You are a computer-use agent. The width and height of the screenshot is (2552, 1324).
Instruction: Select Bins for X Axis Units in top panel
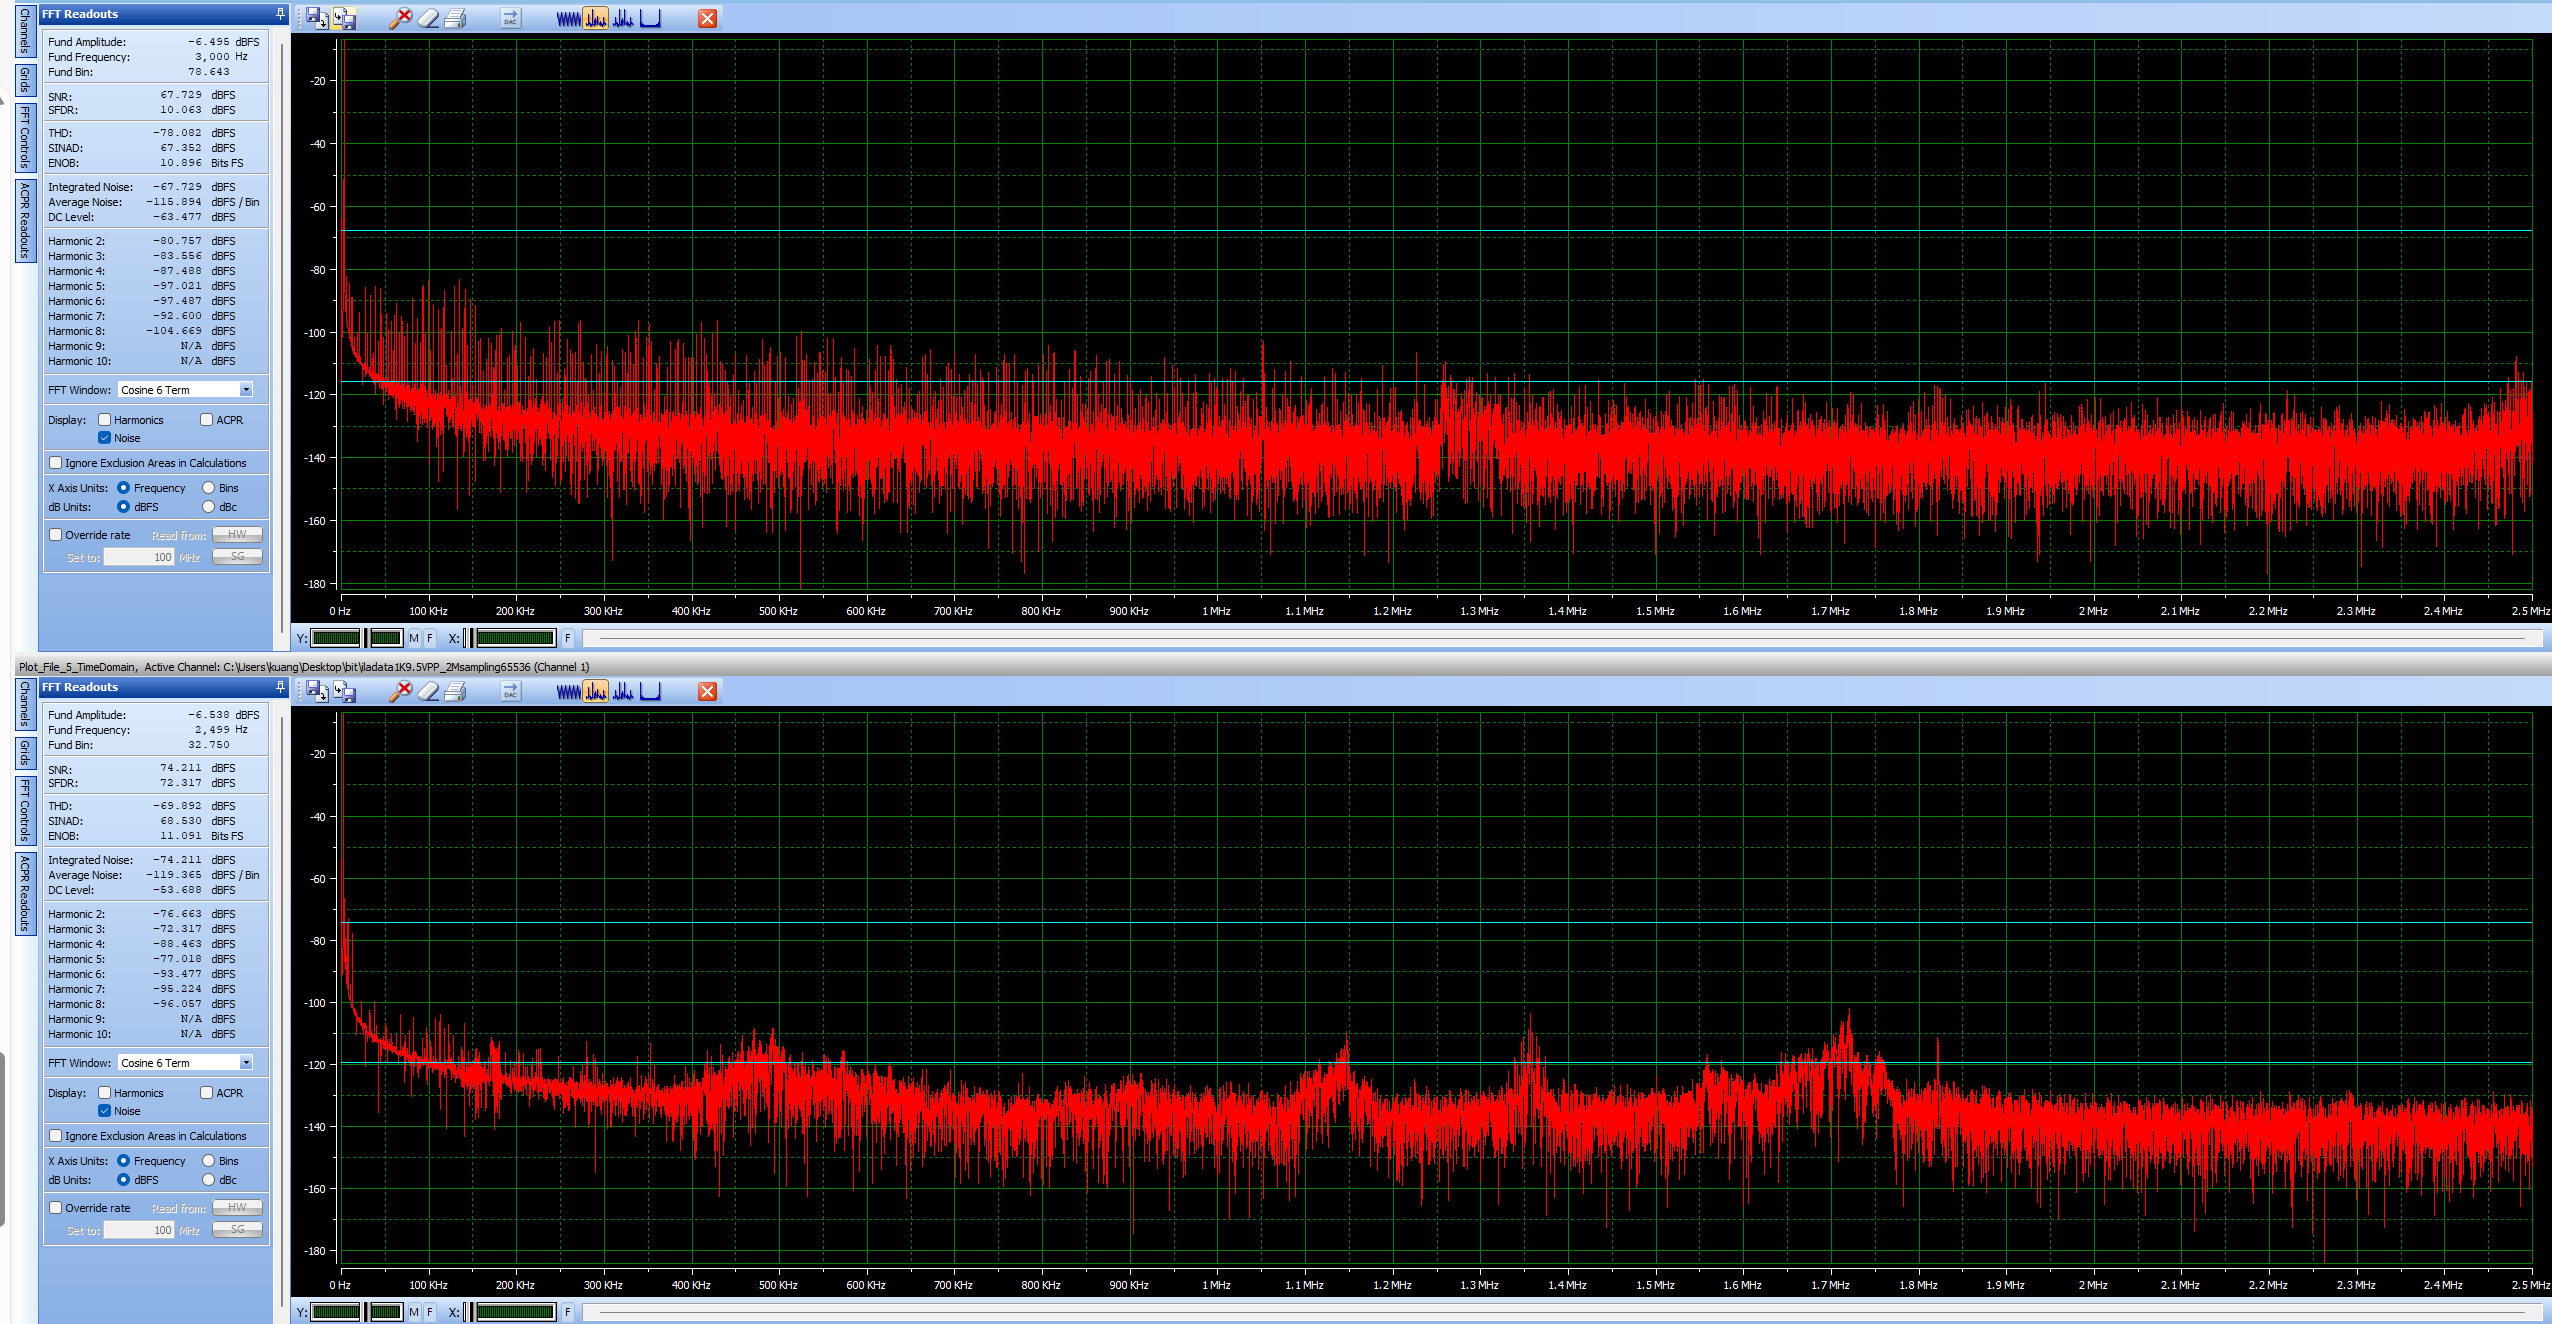(x=209, y=488)
